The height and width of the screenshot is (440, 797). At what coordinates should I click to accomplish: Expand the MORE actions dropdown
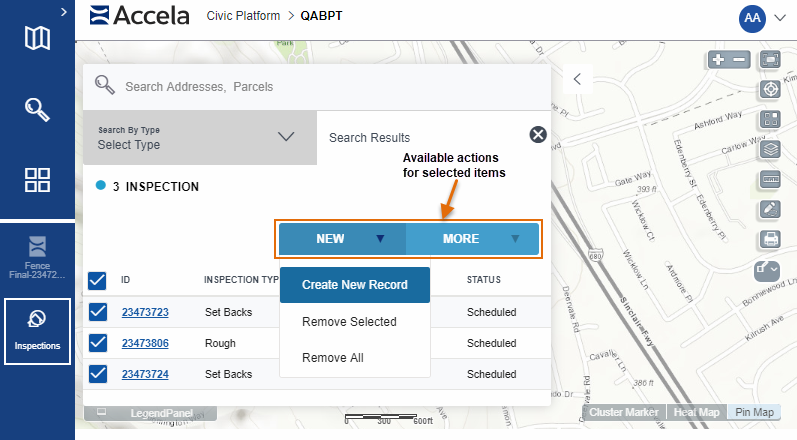coord(473,239)
